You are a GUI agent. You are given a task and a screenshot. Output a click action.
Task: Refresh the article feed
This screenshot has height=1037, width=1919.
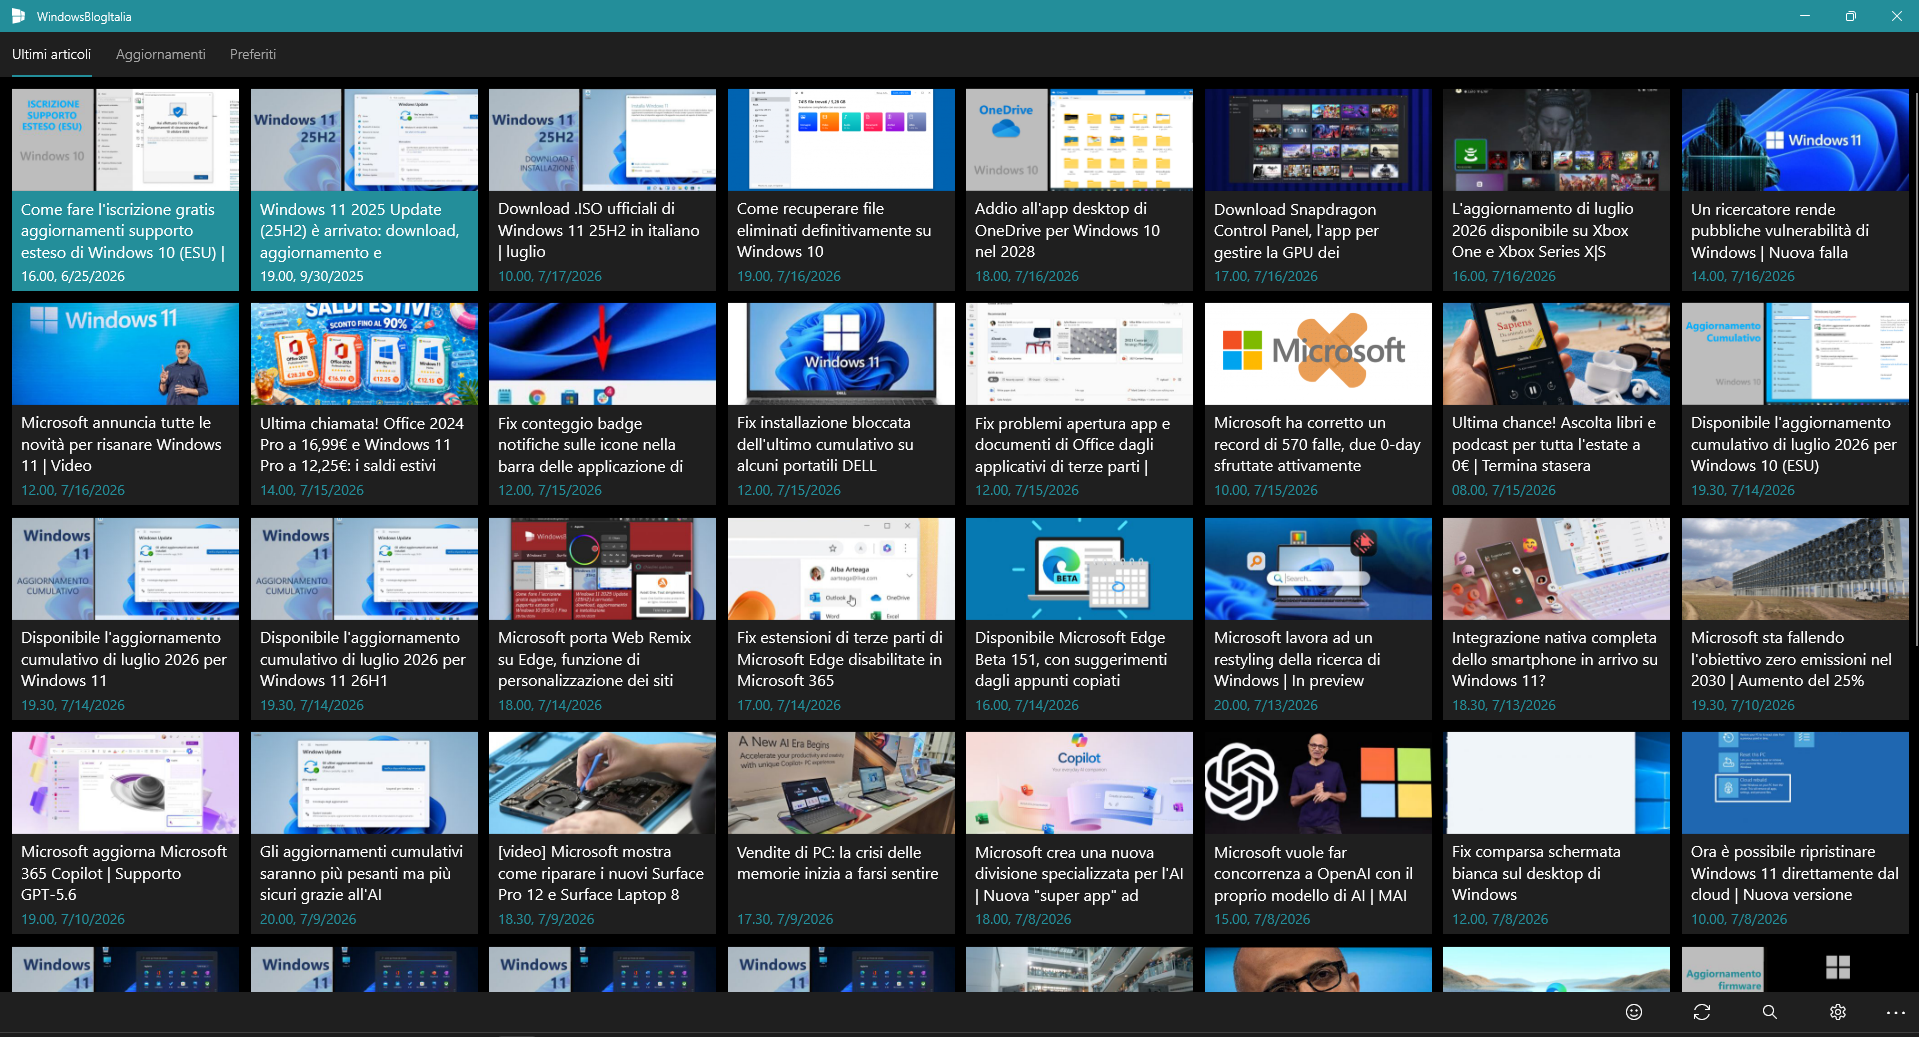point(1702,1012)
